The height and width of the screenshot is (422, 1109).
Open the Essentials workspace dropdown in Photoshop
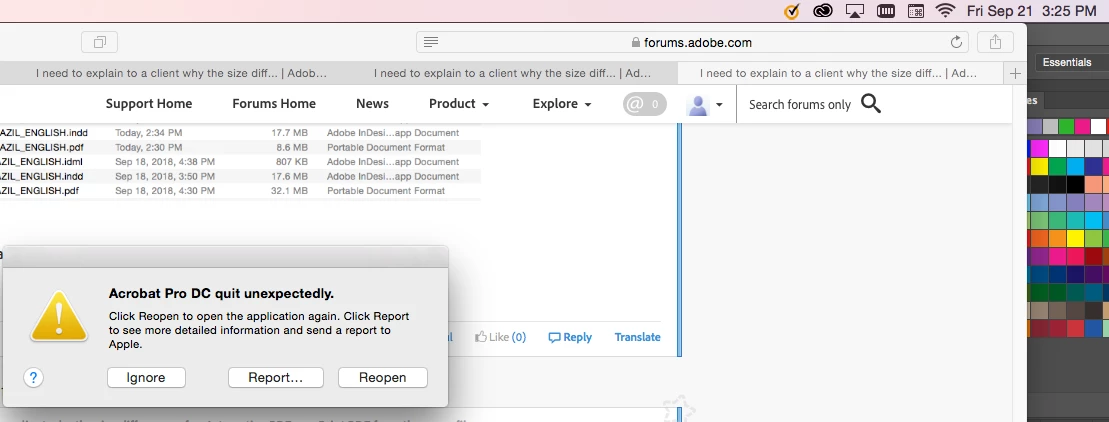pyautogui.click(x=1072, y=62)
